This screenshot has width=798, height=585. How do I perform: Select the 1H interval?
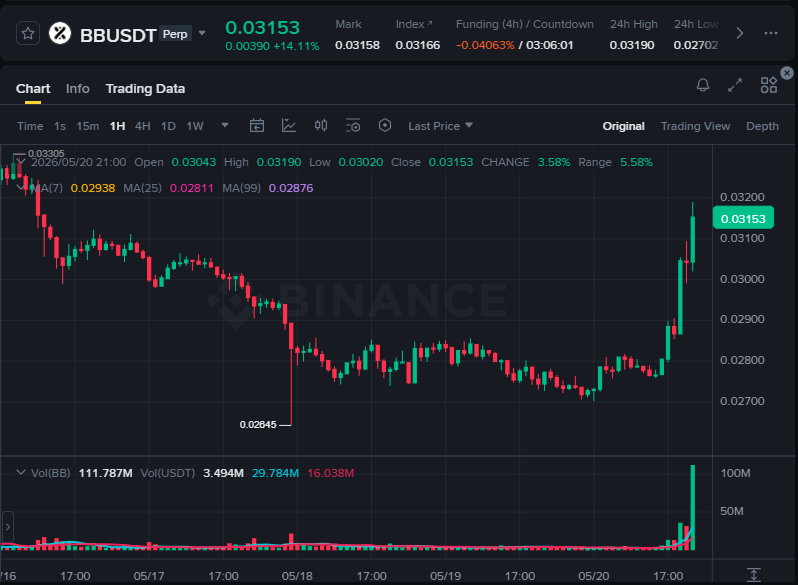click(118, 126)
